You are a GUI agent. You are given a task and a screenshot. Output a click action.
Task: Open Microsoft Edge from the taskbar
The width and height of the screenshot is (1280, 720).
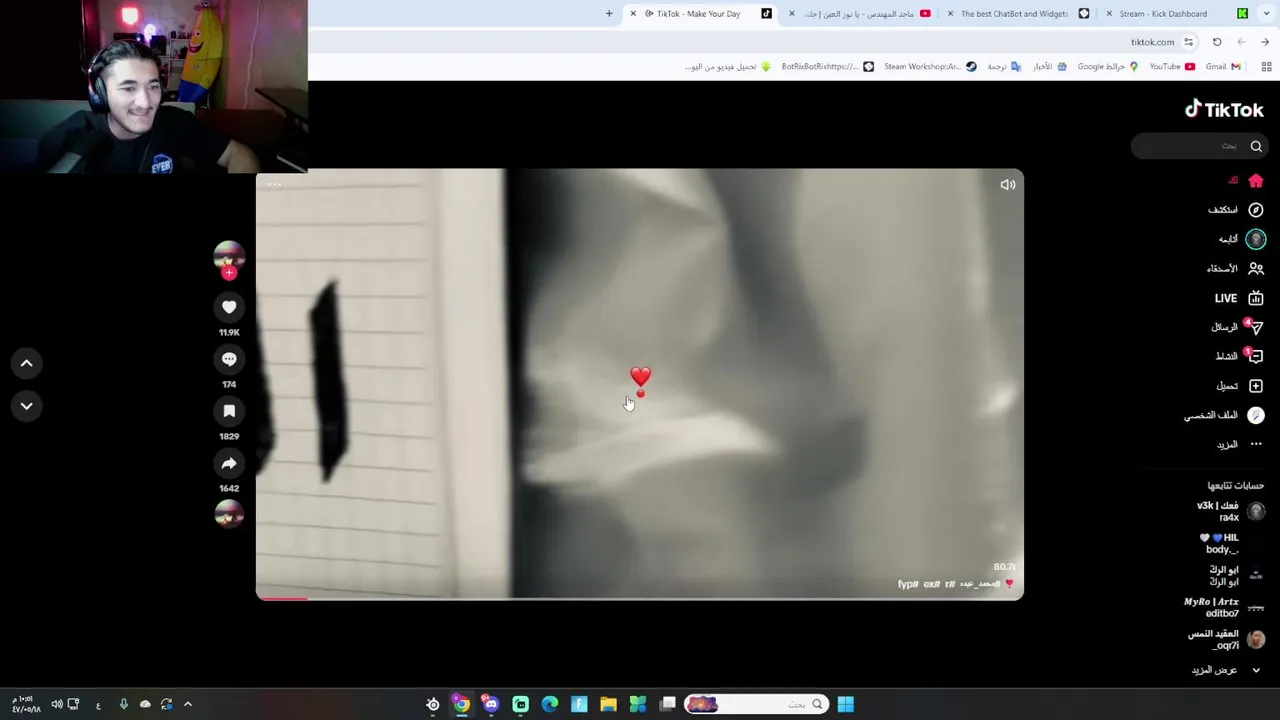pyautogui.click(x=549, y=704)
